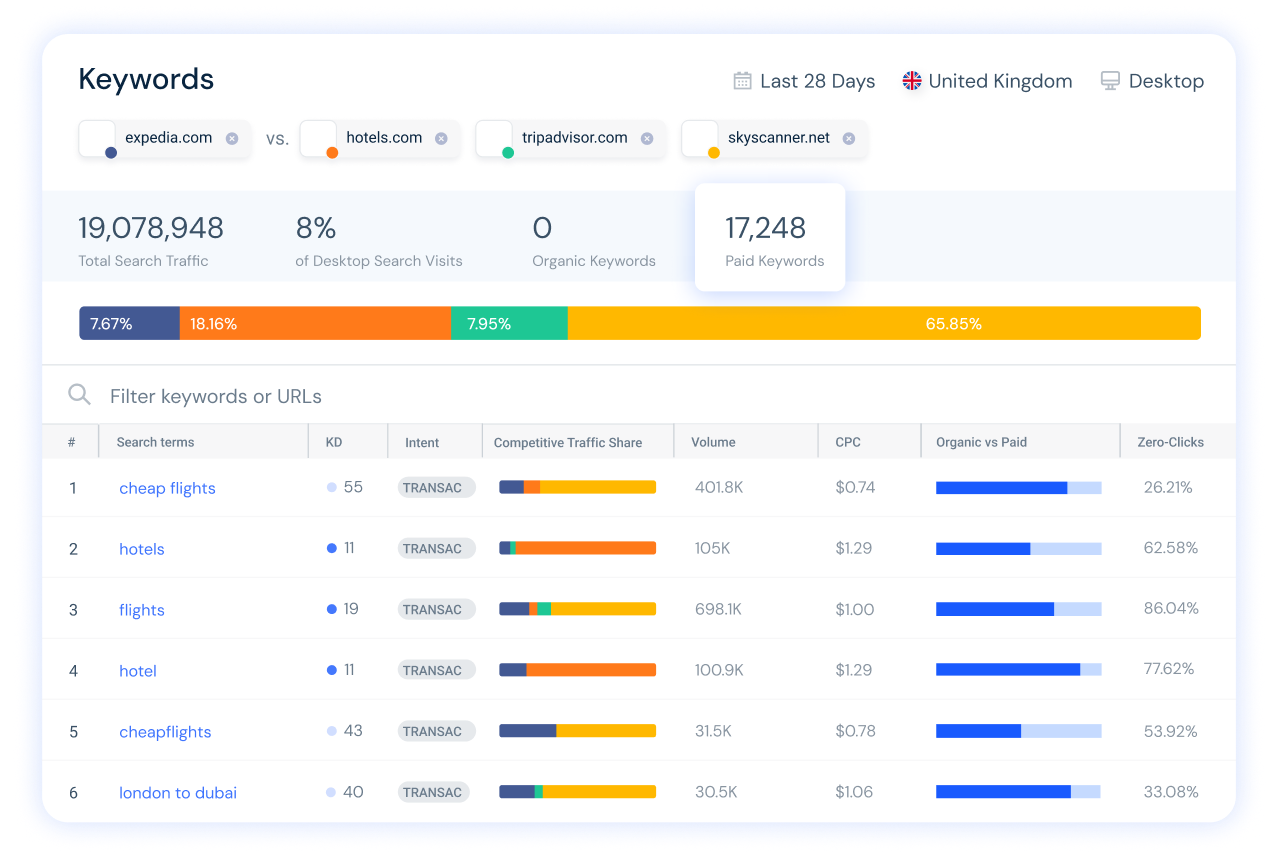The image size is (1280, 856).
Task: Open the flights keyword link
Action: (x=142, y=610)
